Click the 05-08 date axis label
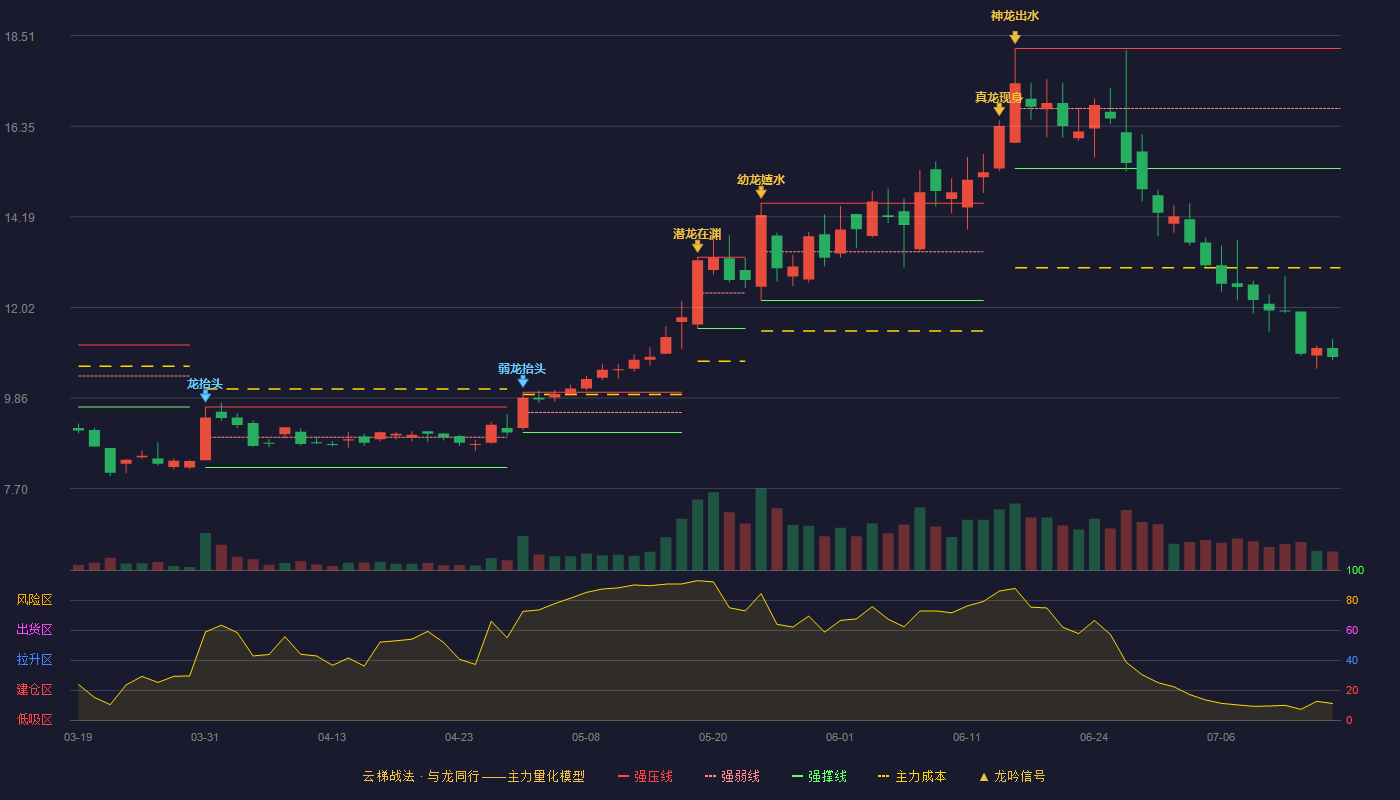The image size is (1400, 800). tap(586, 737)
